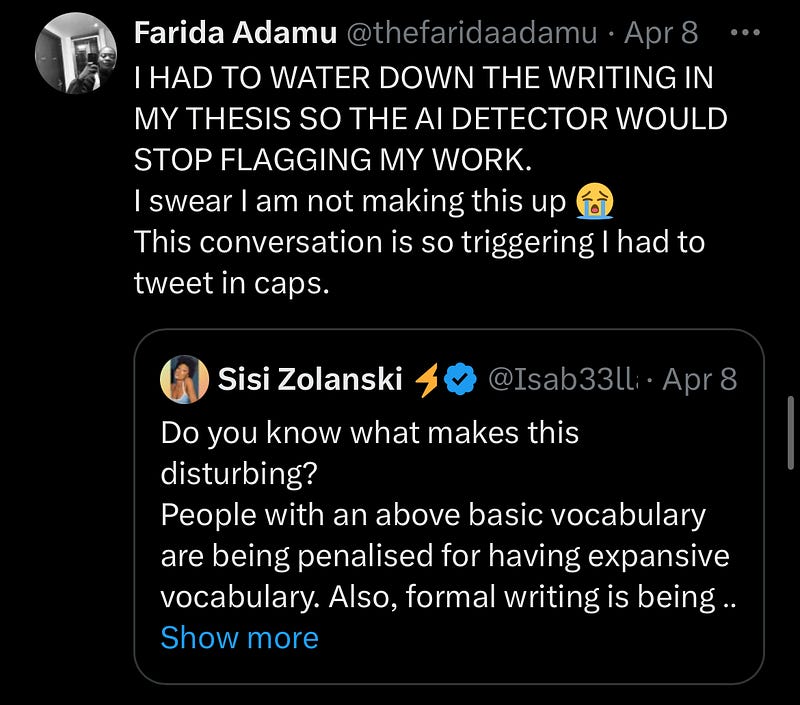Click the blue verified badge

click(x=459, y=379)
